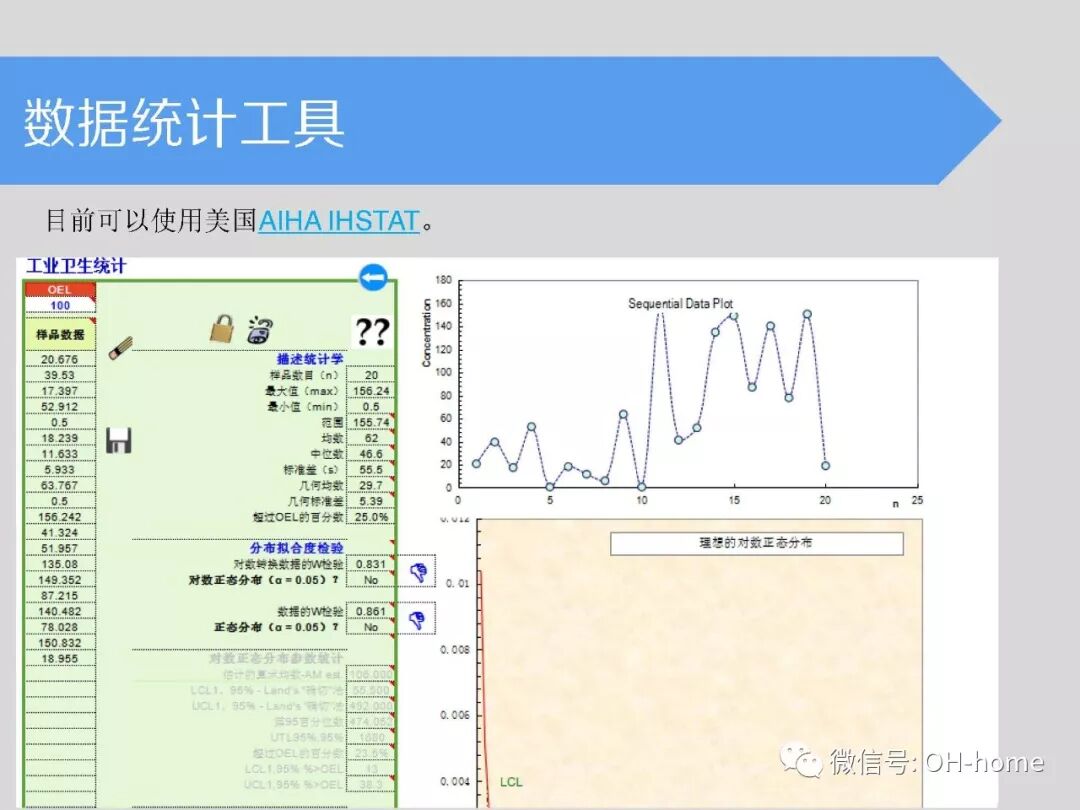Click the median value cell 46.6

[371, 454]
